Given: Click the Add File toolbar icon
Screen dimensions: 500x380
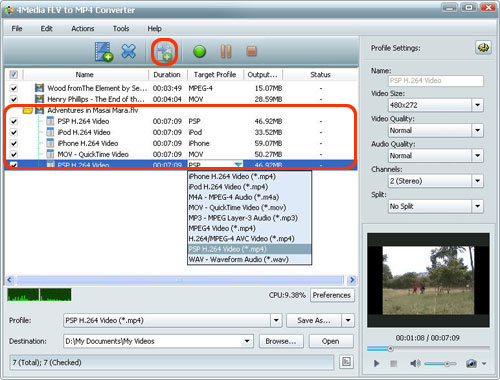Looking at the screenshot, I should pos(104,52).
